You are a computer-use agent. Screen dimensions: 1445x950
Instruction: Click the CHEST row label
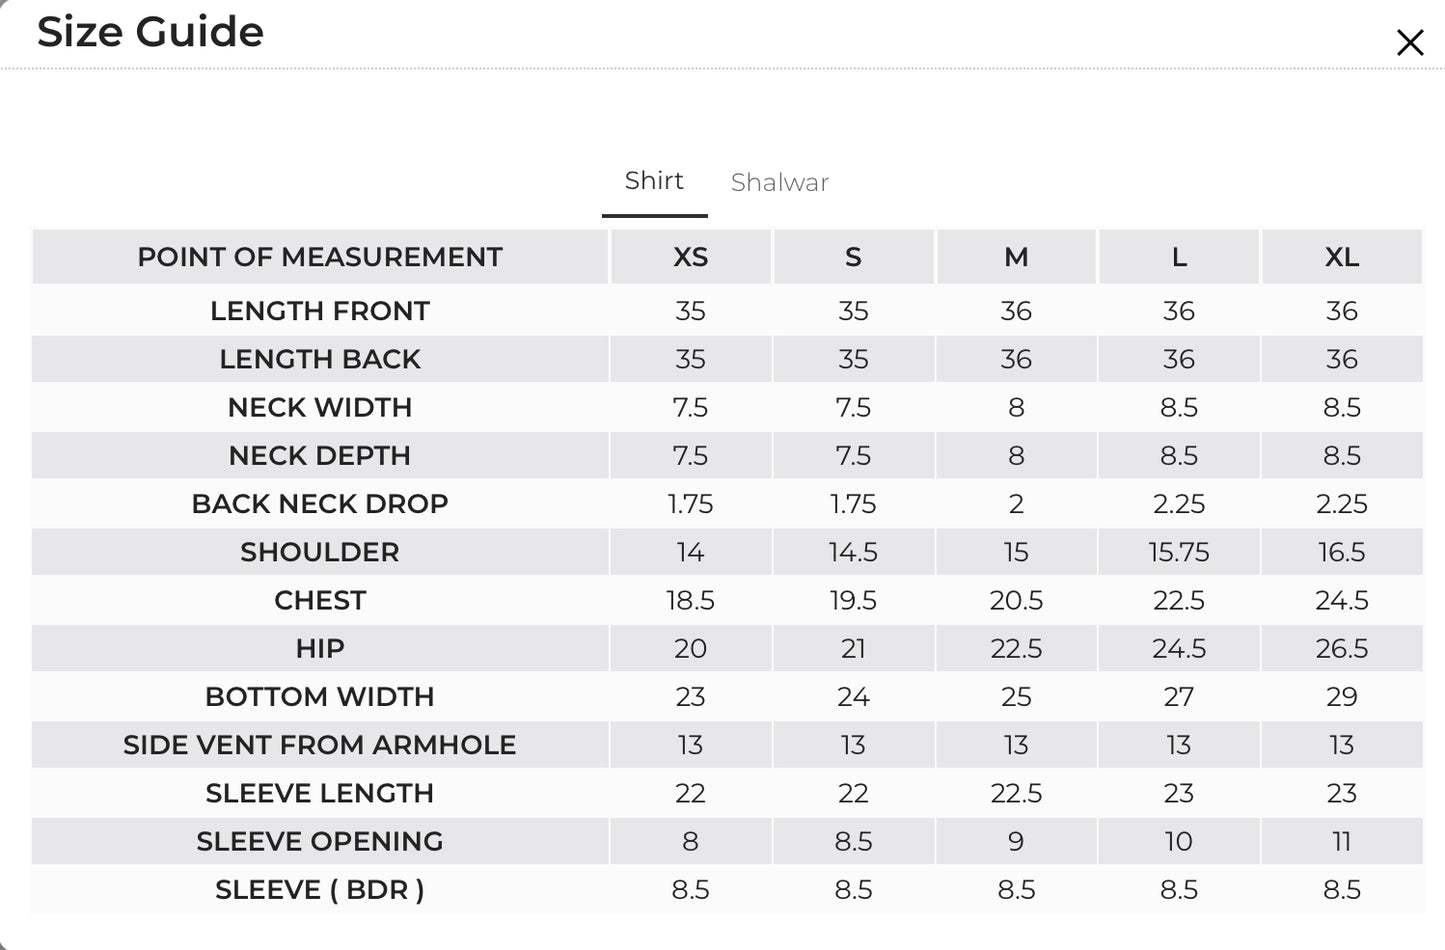coord(320,600)
